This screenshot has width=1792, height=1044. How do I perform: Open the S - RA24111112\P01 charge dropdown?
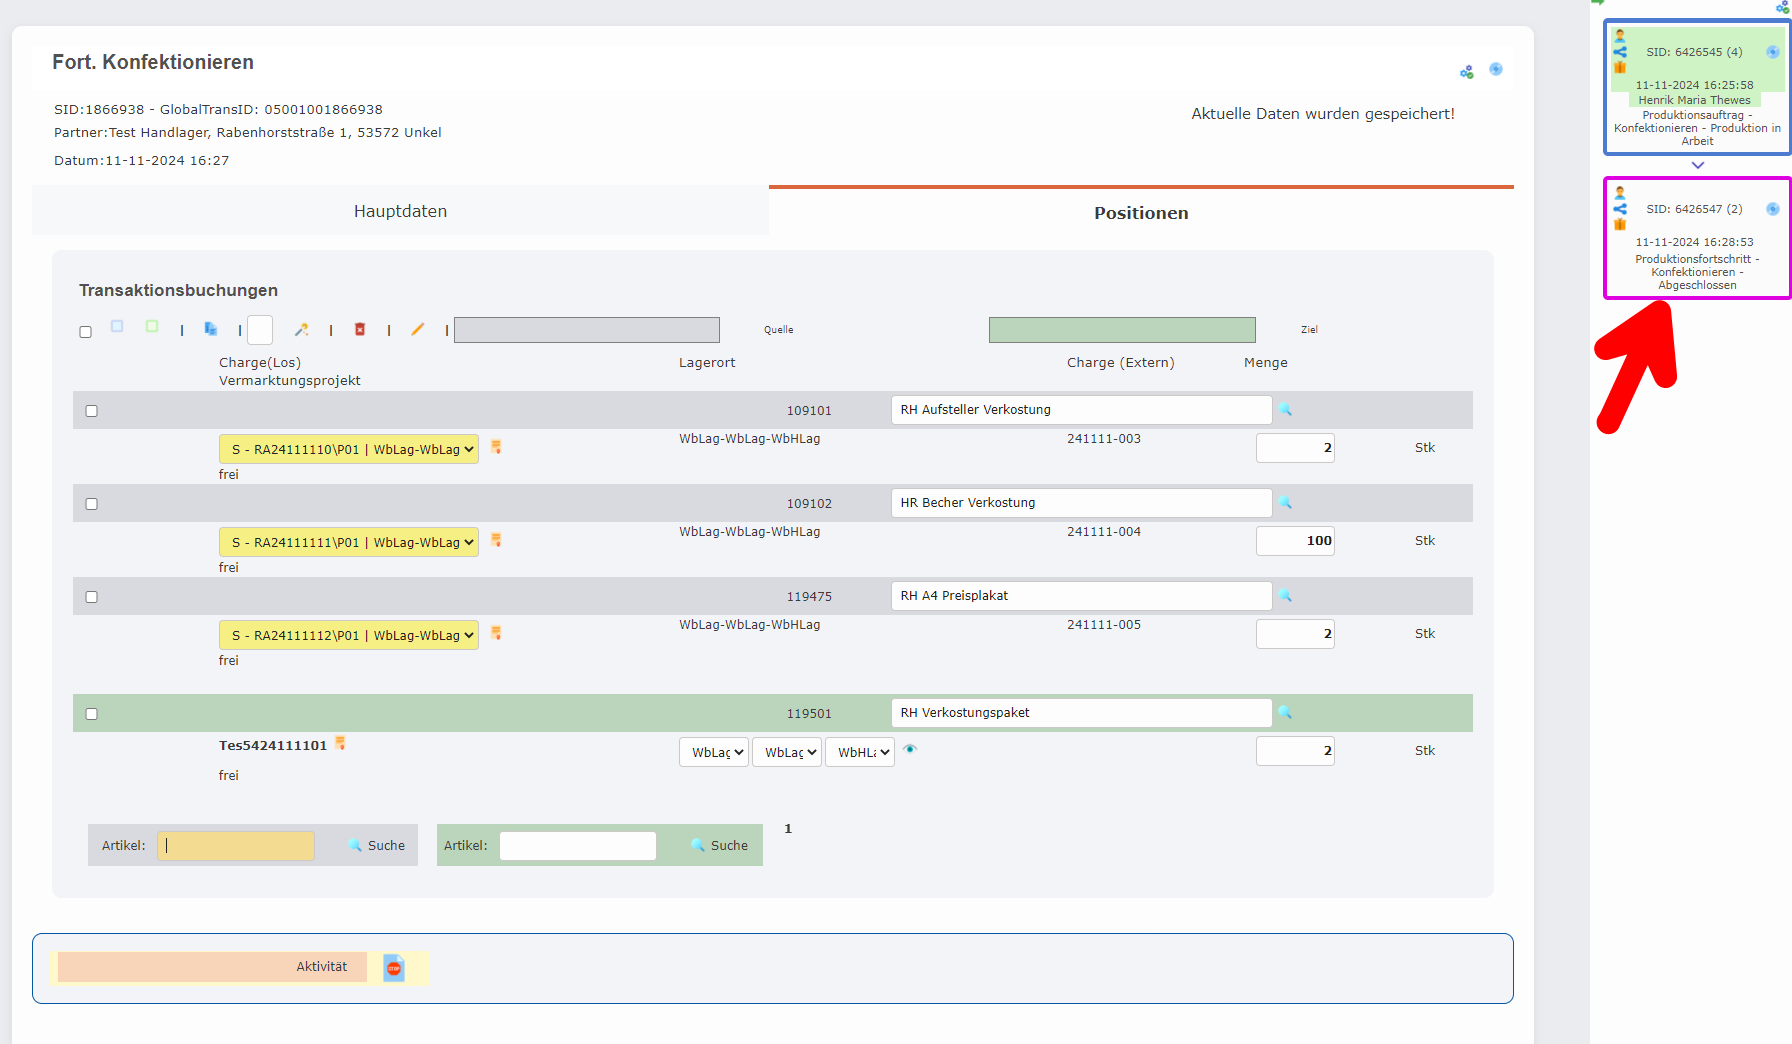[348, 636]
